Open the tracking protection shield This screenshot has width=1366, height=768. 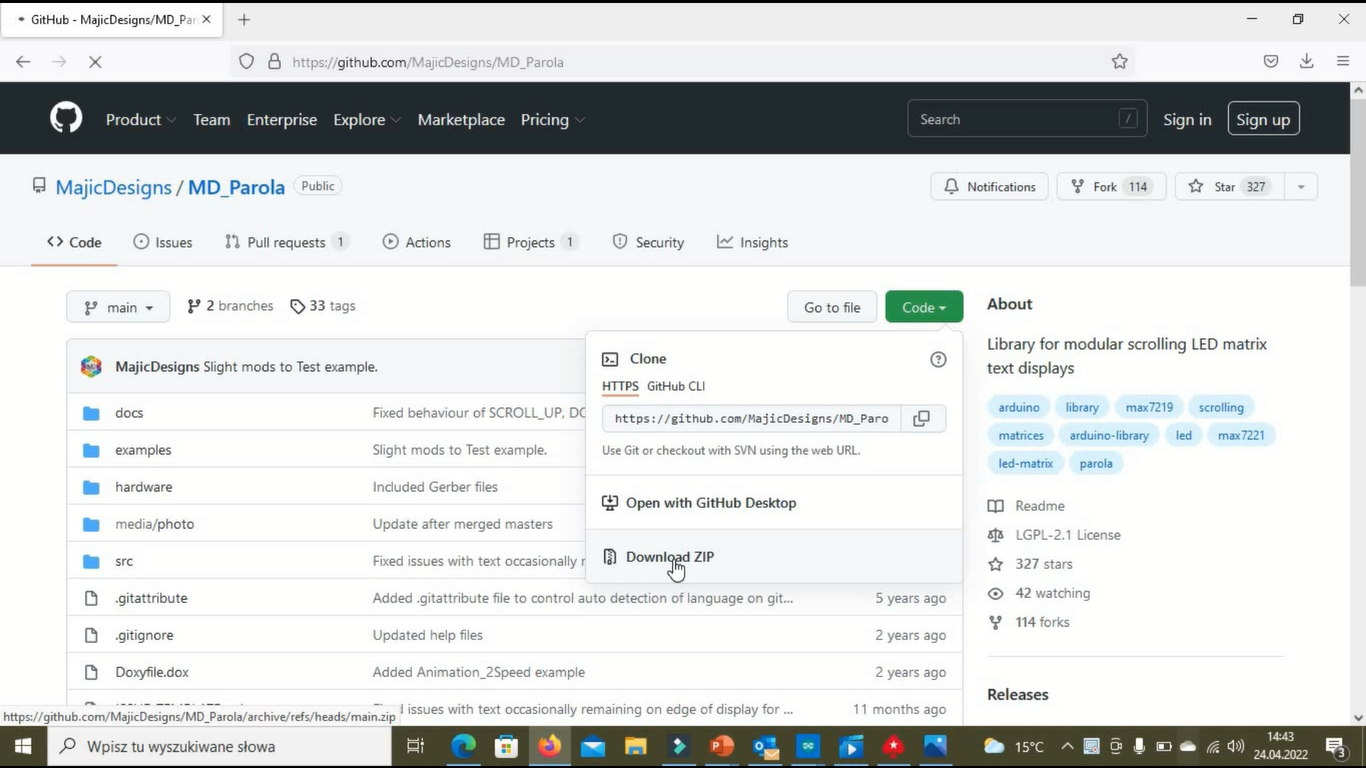[x=247, y=62]
